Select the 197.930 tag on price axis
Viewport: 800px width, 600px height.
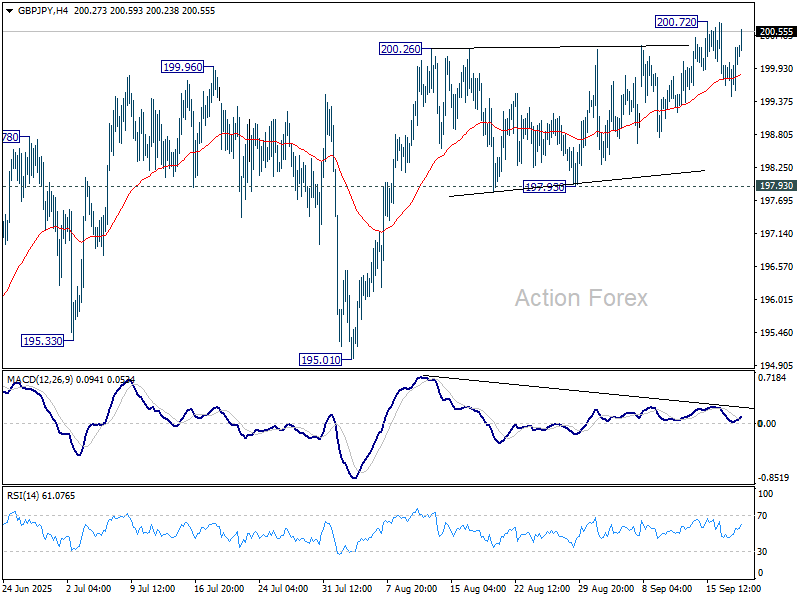click(776, 186)
